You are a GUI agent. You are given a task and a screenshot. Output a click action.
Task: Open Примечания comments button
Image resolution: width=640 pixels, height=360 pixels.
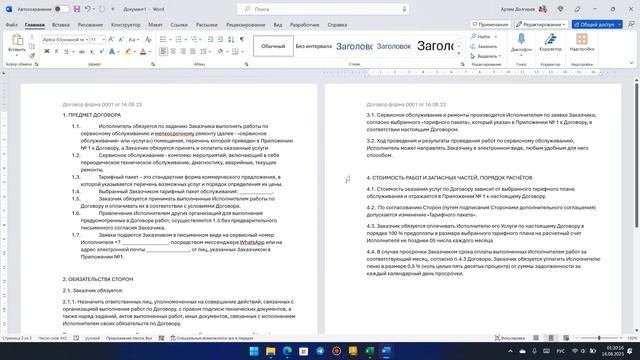[x=490, y=24]
